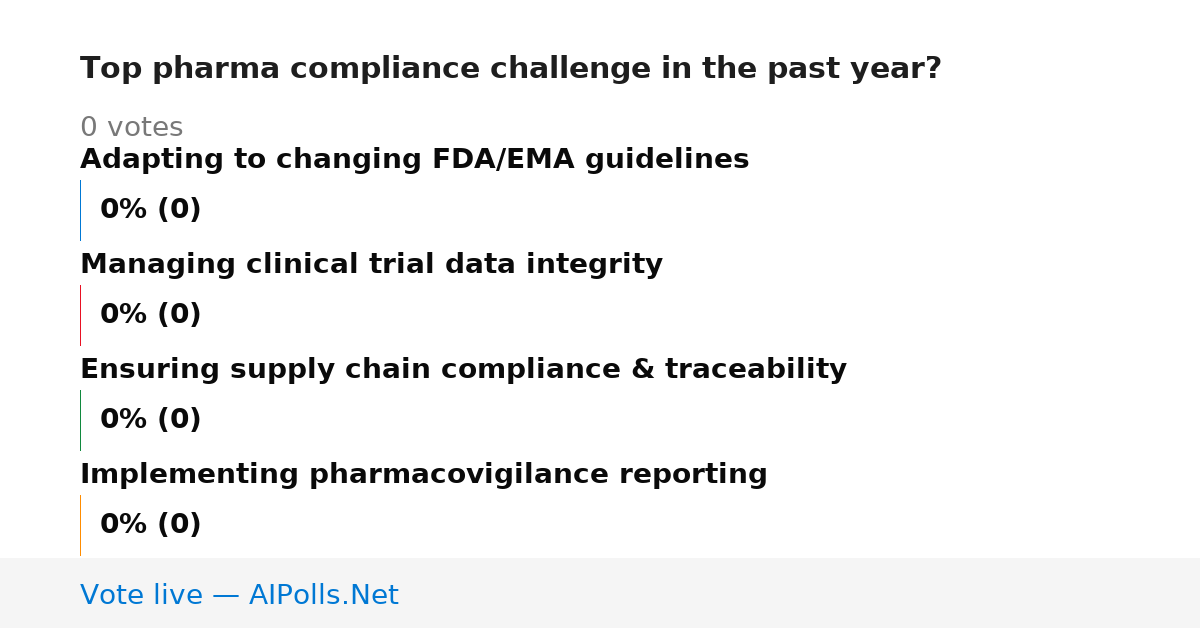Click the poll title about pharma compliance challenge
Viewport: 1200px width, 628px height.
pyautogui.click(x=511, y=69)
